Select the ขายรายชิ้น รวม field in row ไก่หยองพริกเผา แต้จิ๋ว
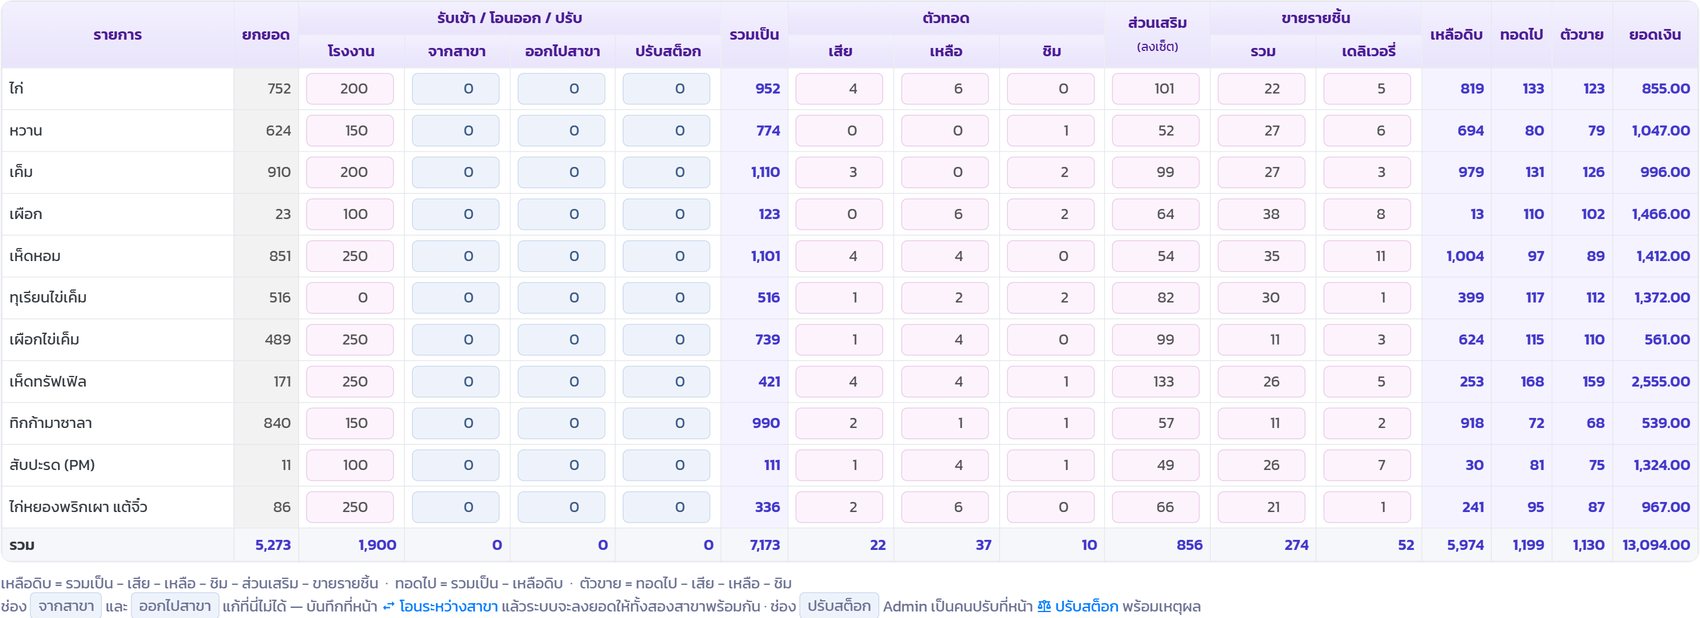 pyautogui.click(x=1262, y=507)
